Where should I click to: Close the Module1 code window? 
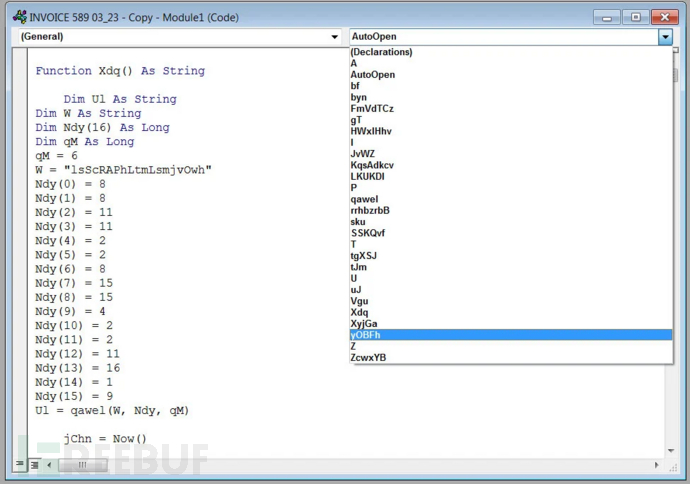point(663,17)
